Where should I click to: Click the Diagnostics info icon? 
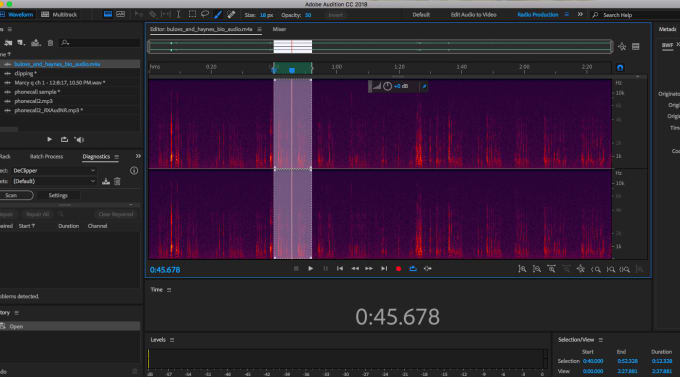[x=134, y=171]
